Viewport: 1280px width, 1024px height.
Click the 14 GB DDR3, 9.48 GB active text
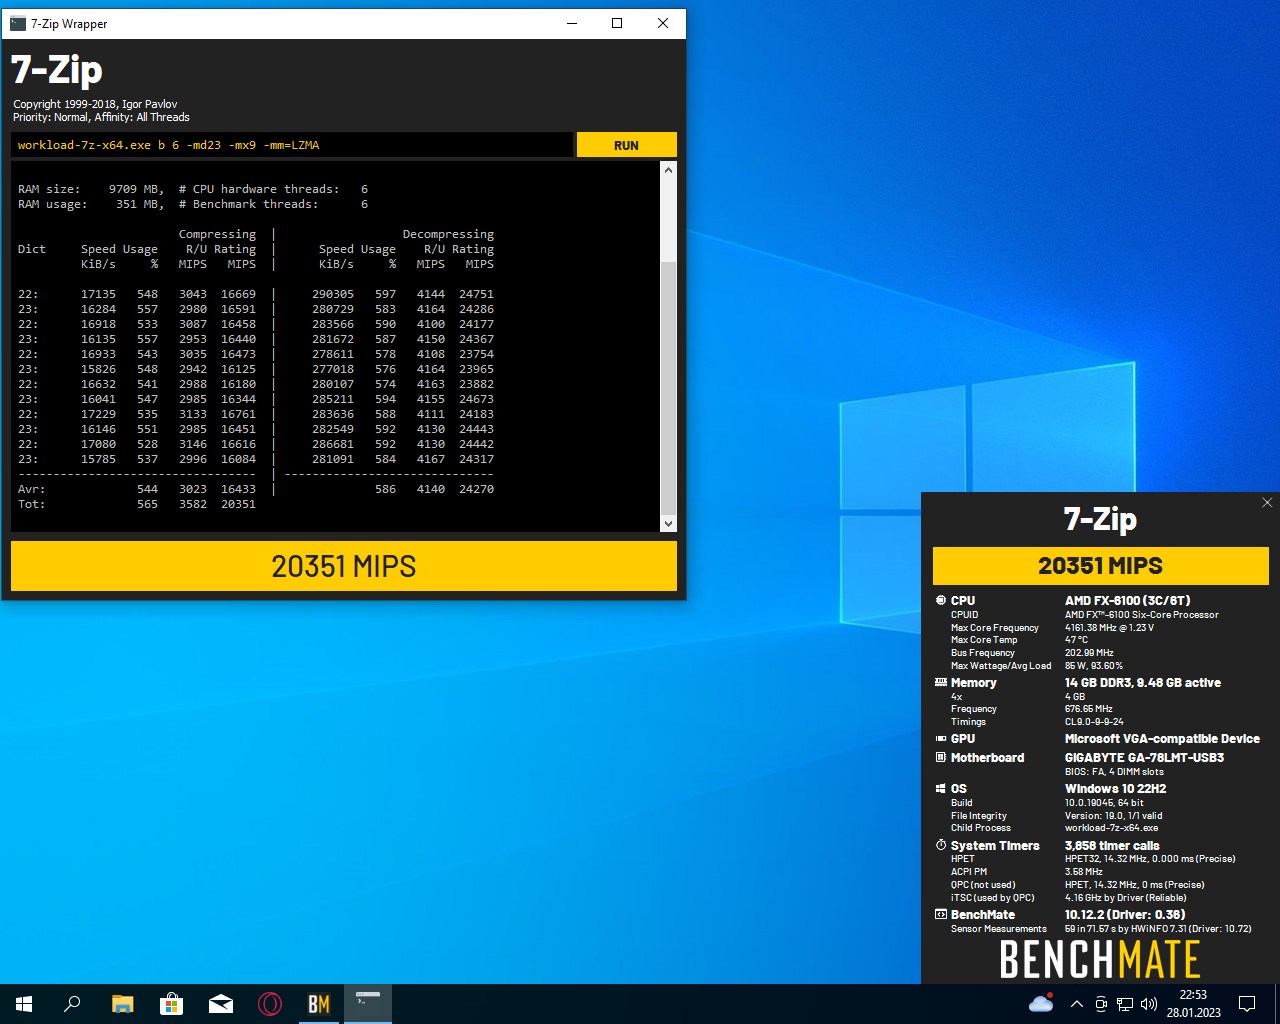point(1142,683)
